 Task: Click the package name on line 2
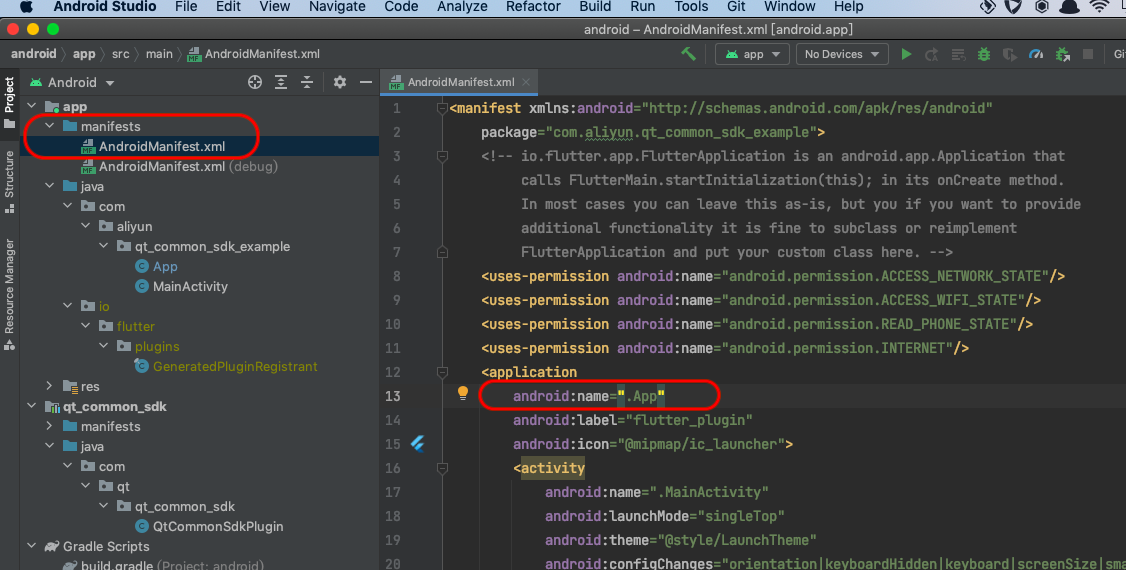(681, 133)
